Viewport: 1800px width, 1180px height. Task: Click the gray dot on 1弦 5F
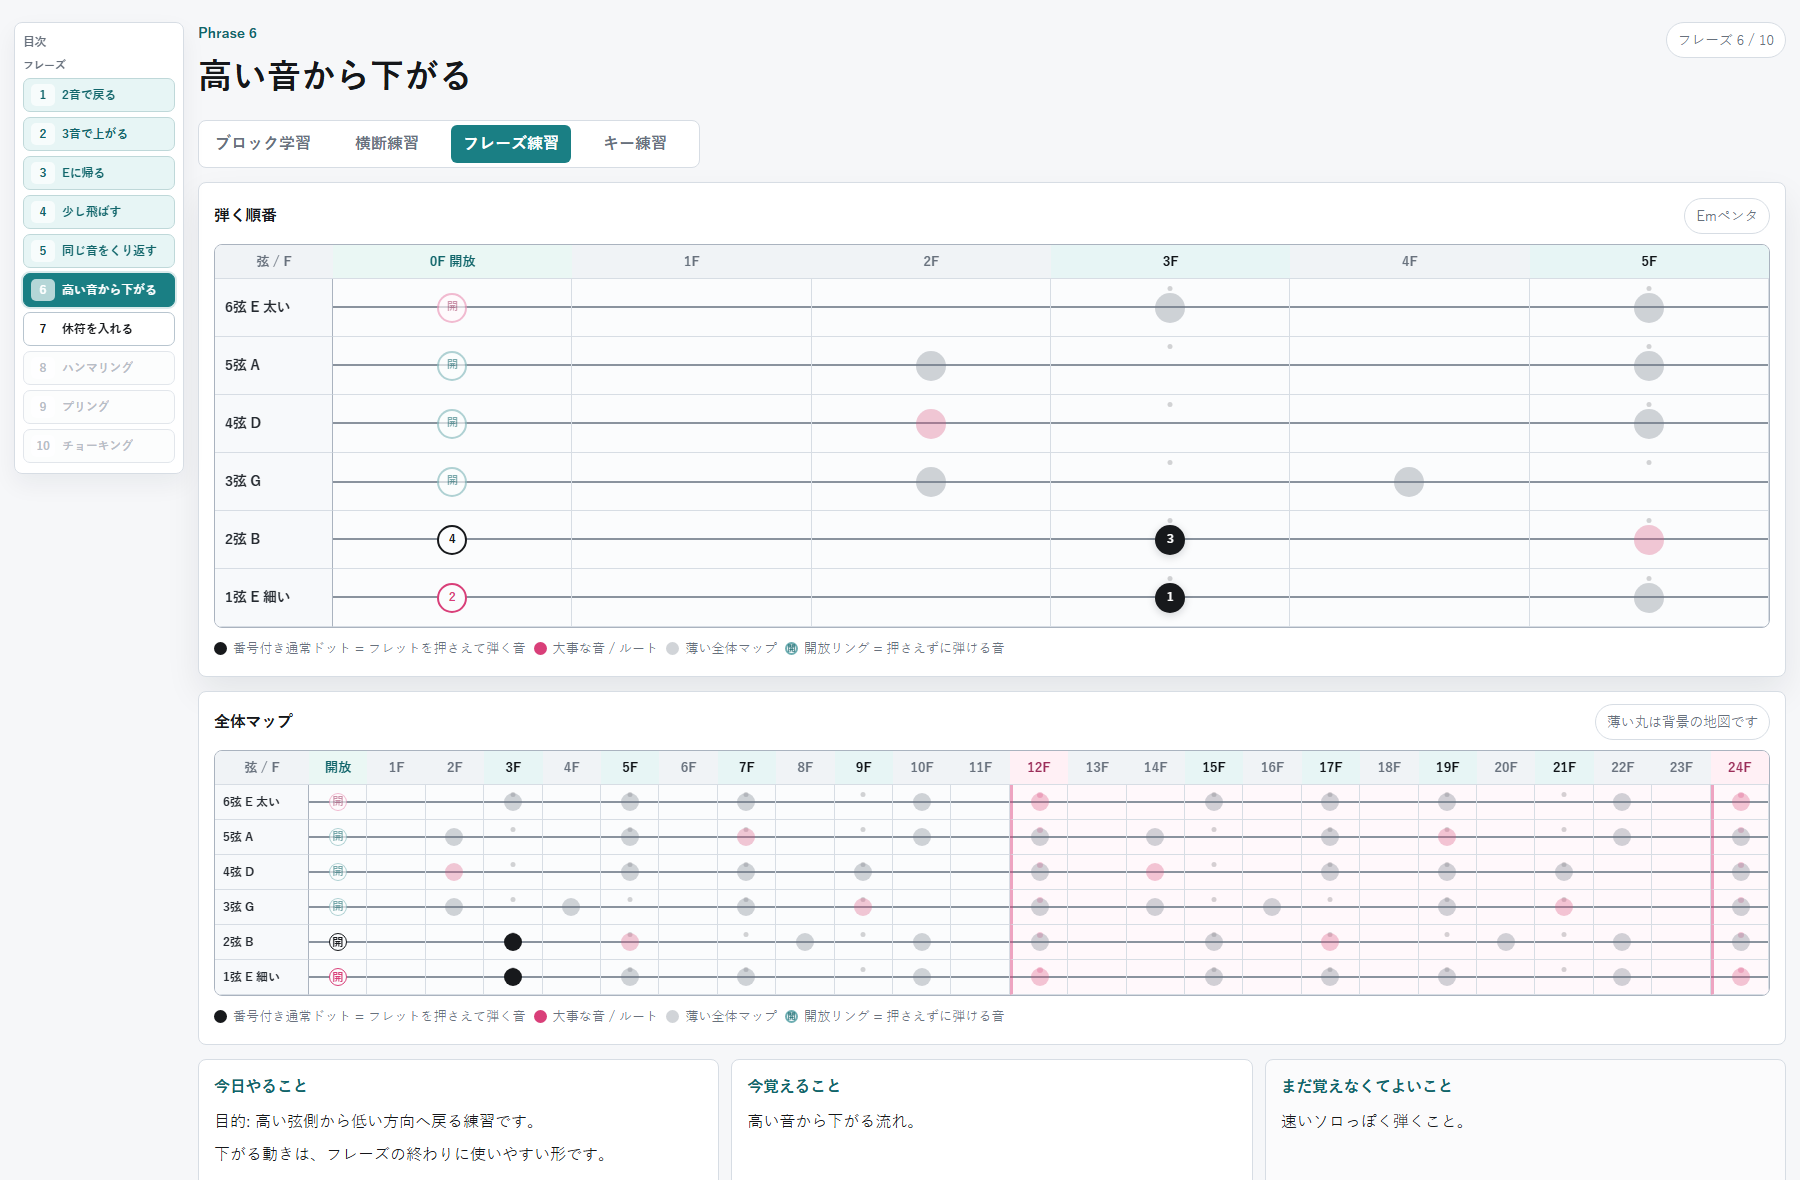[x=1649, y=598]
